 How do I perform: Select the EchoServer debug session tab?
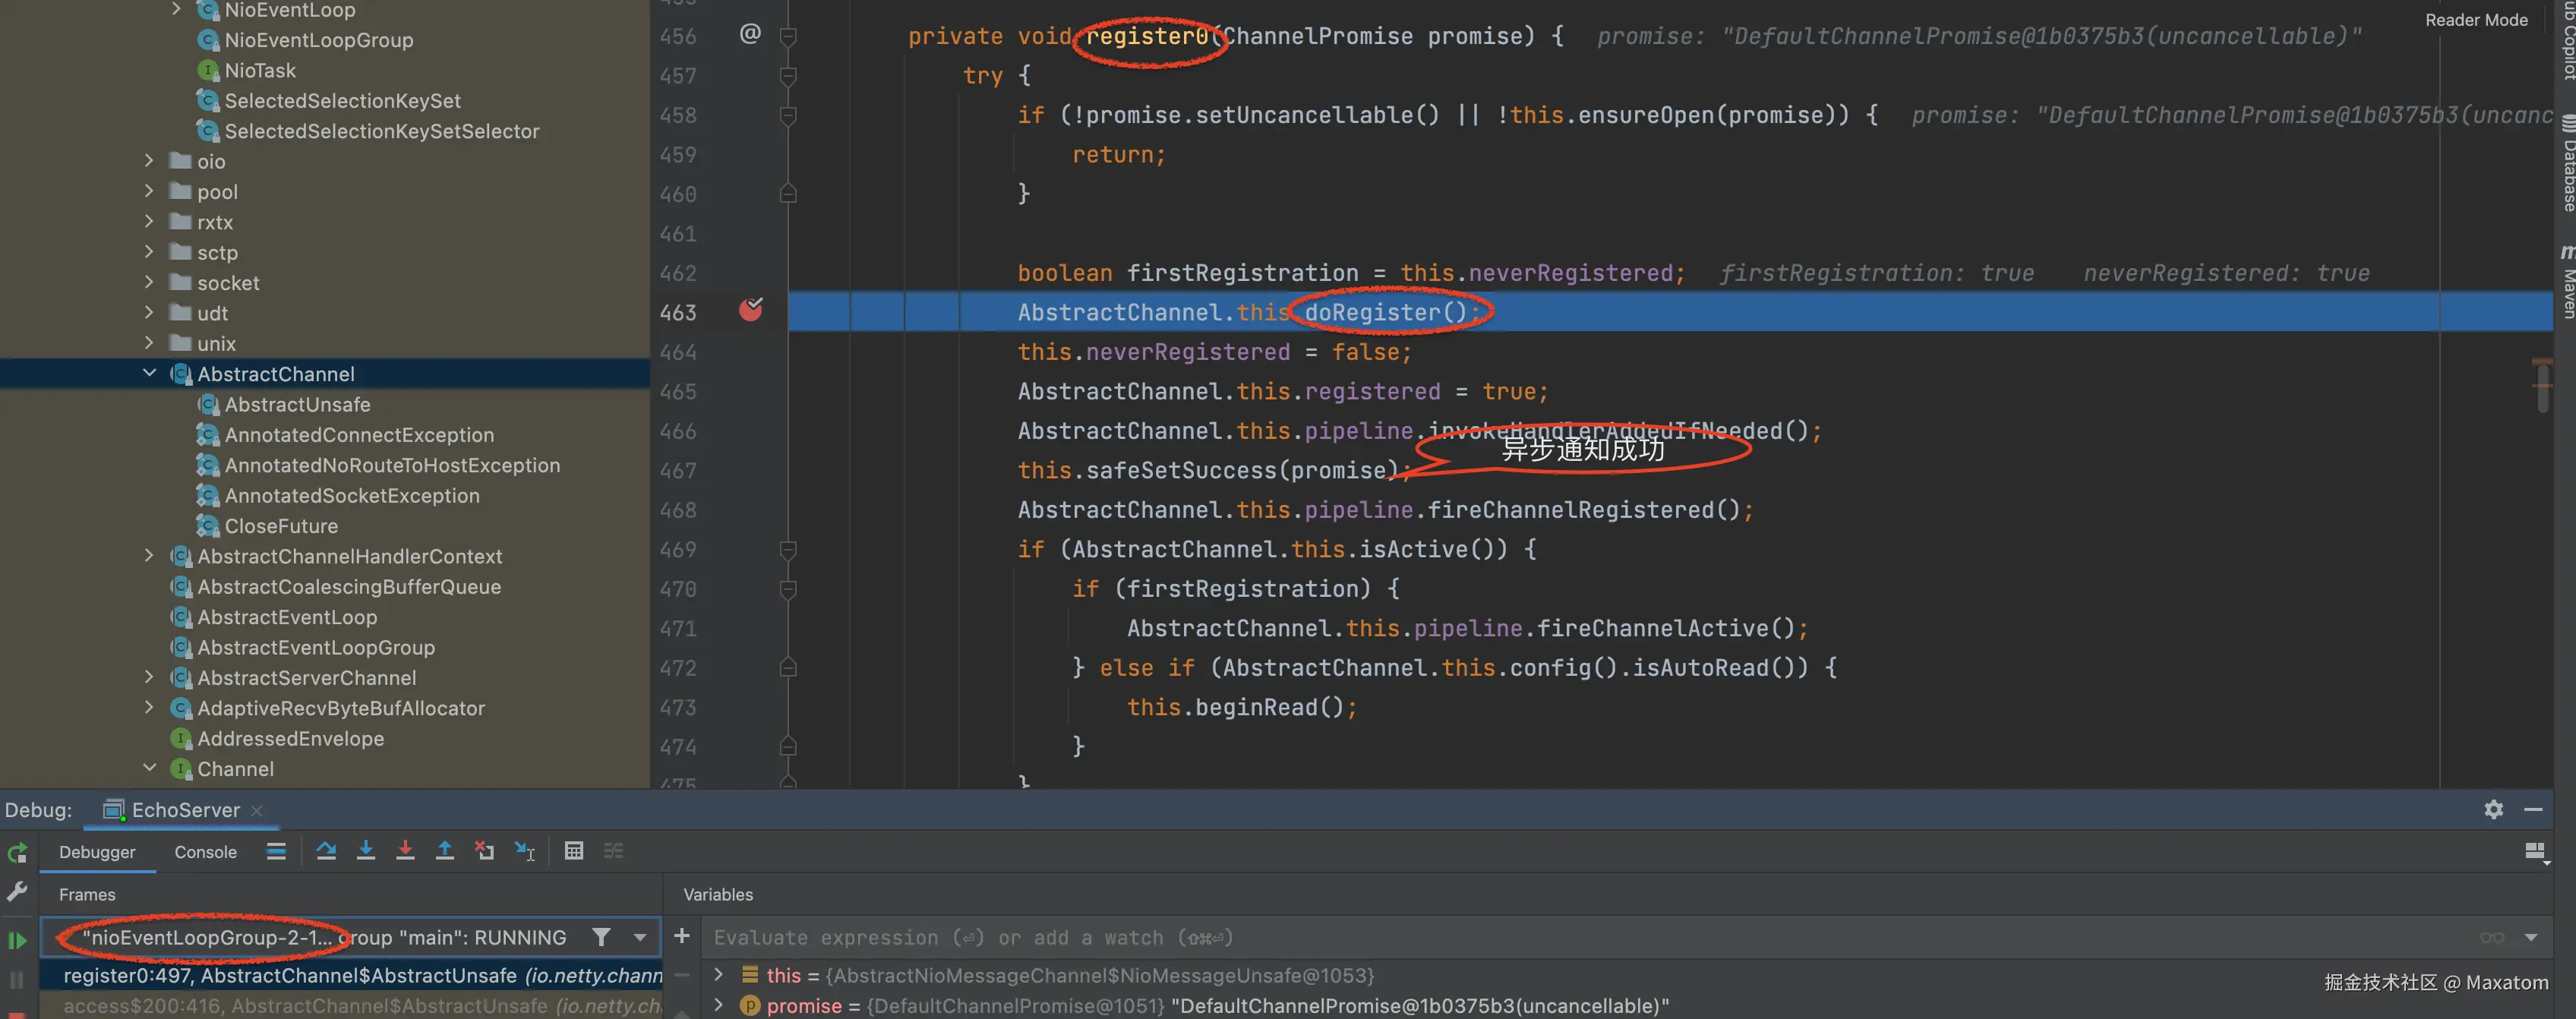[x=185, y=810]
